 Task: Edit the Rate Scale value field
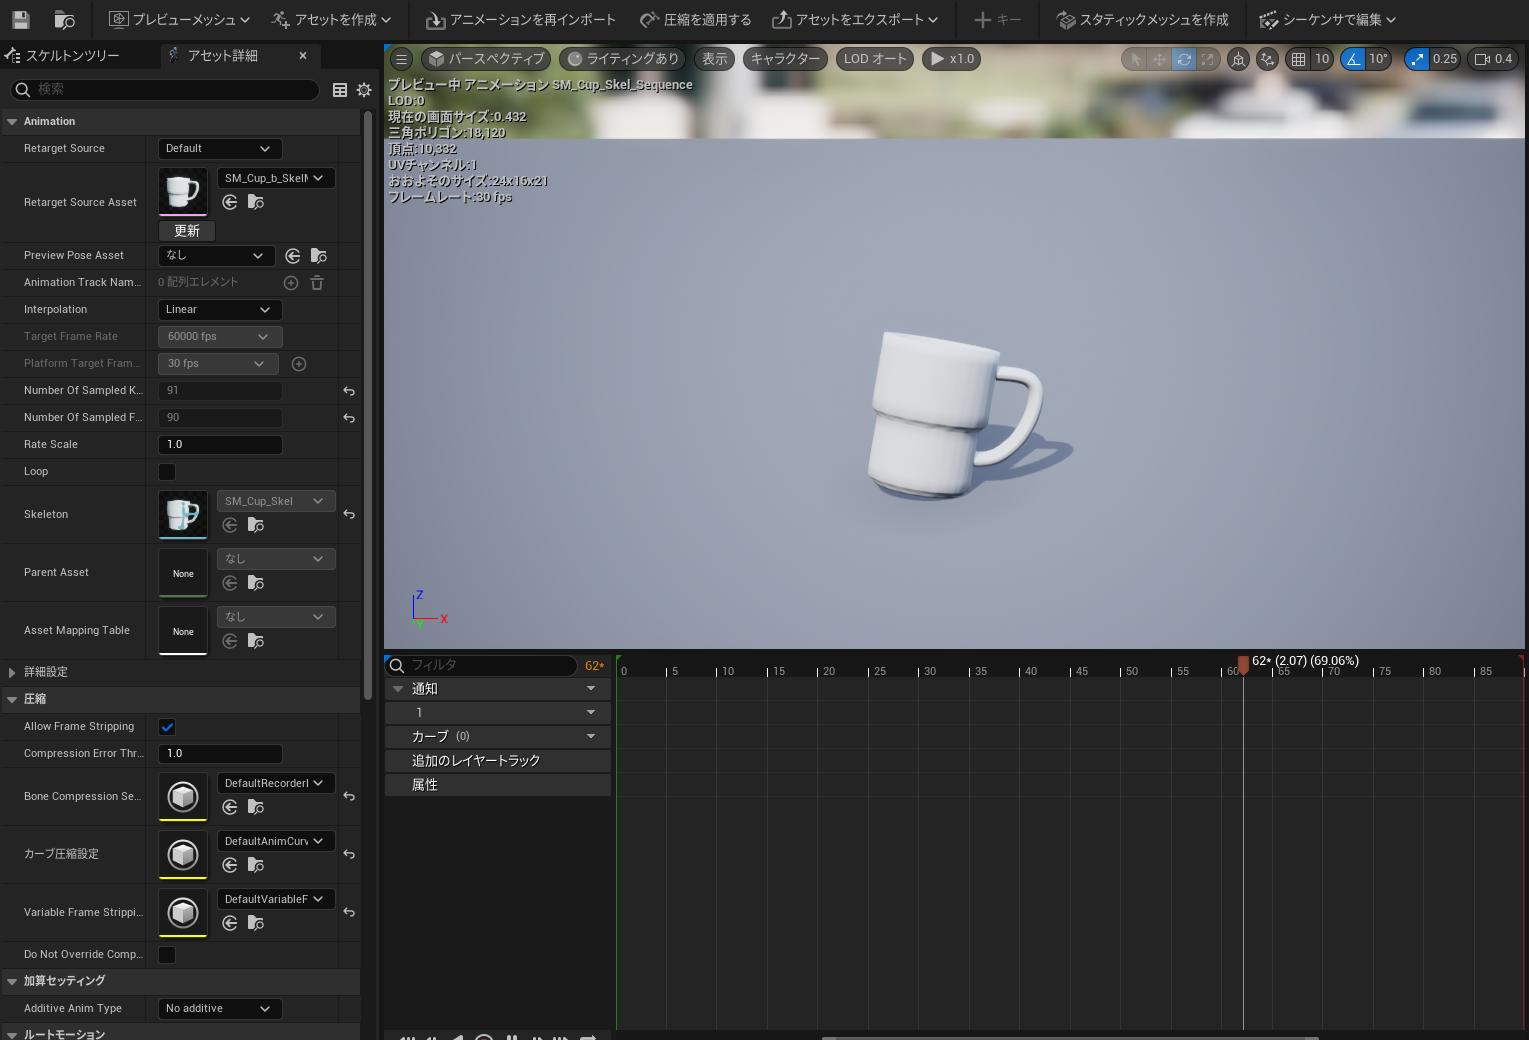[219, 444]
